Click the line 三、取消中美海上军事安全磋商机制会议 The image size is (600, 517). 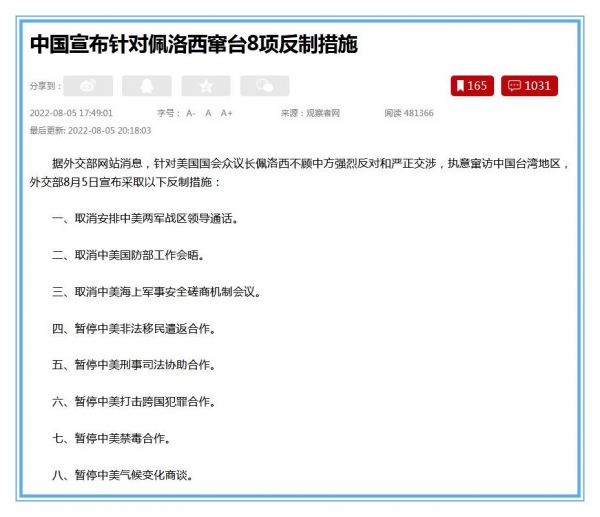point(157,292)
